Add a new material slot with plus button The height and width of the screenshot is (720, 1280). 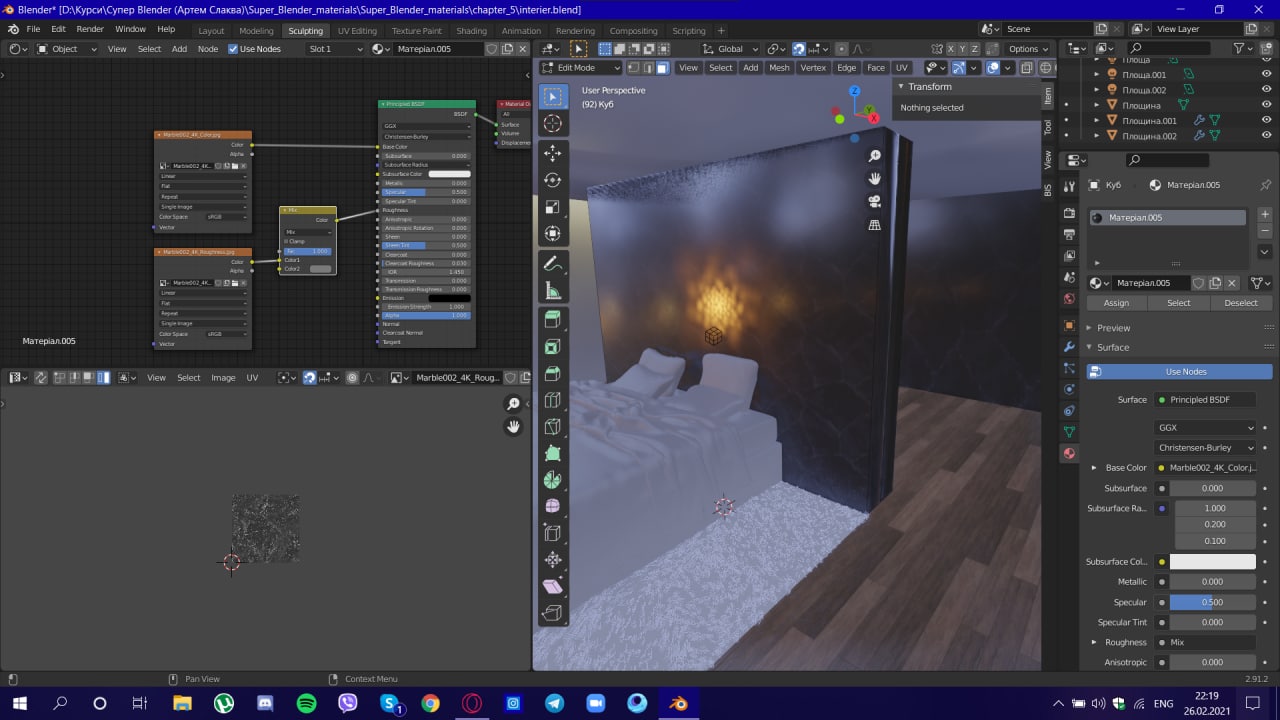[1264, 214]
